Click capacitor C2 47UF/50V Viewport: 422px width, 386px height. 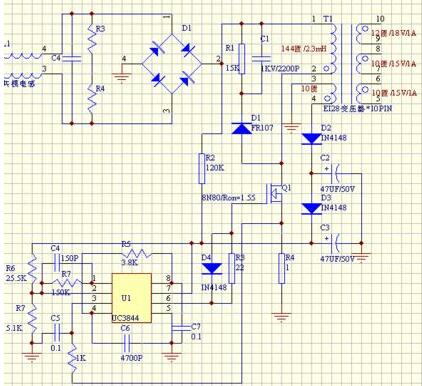click(336, 173)
